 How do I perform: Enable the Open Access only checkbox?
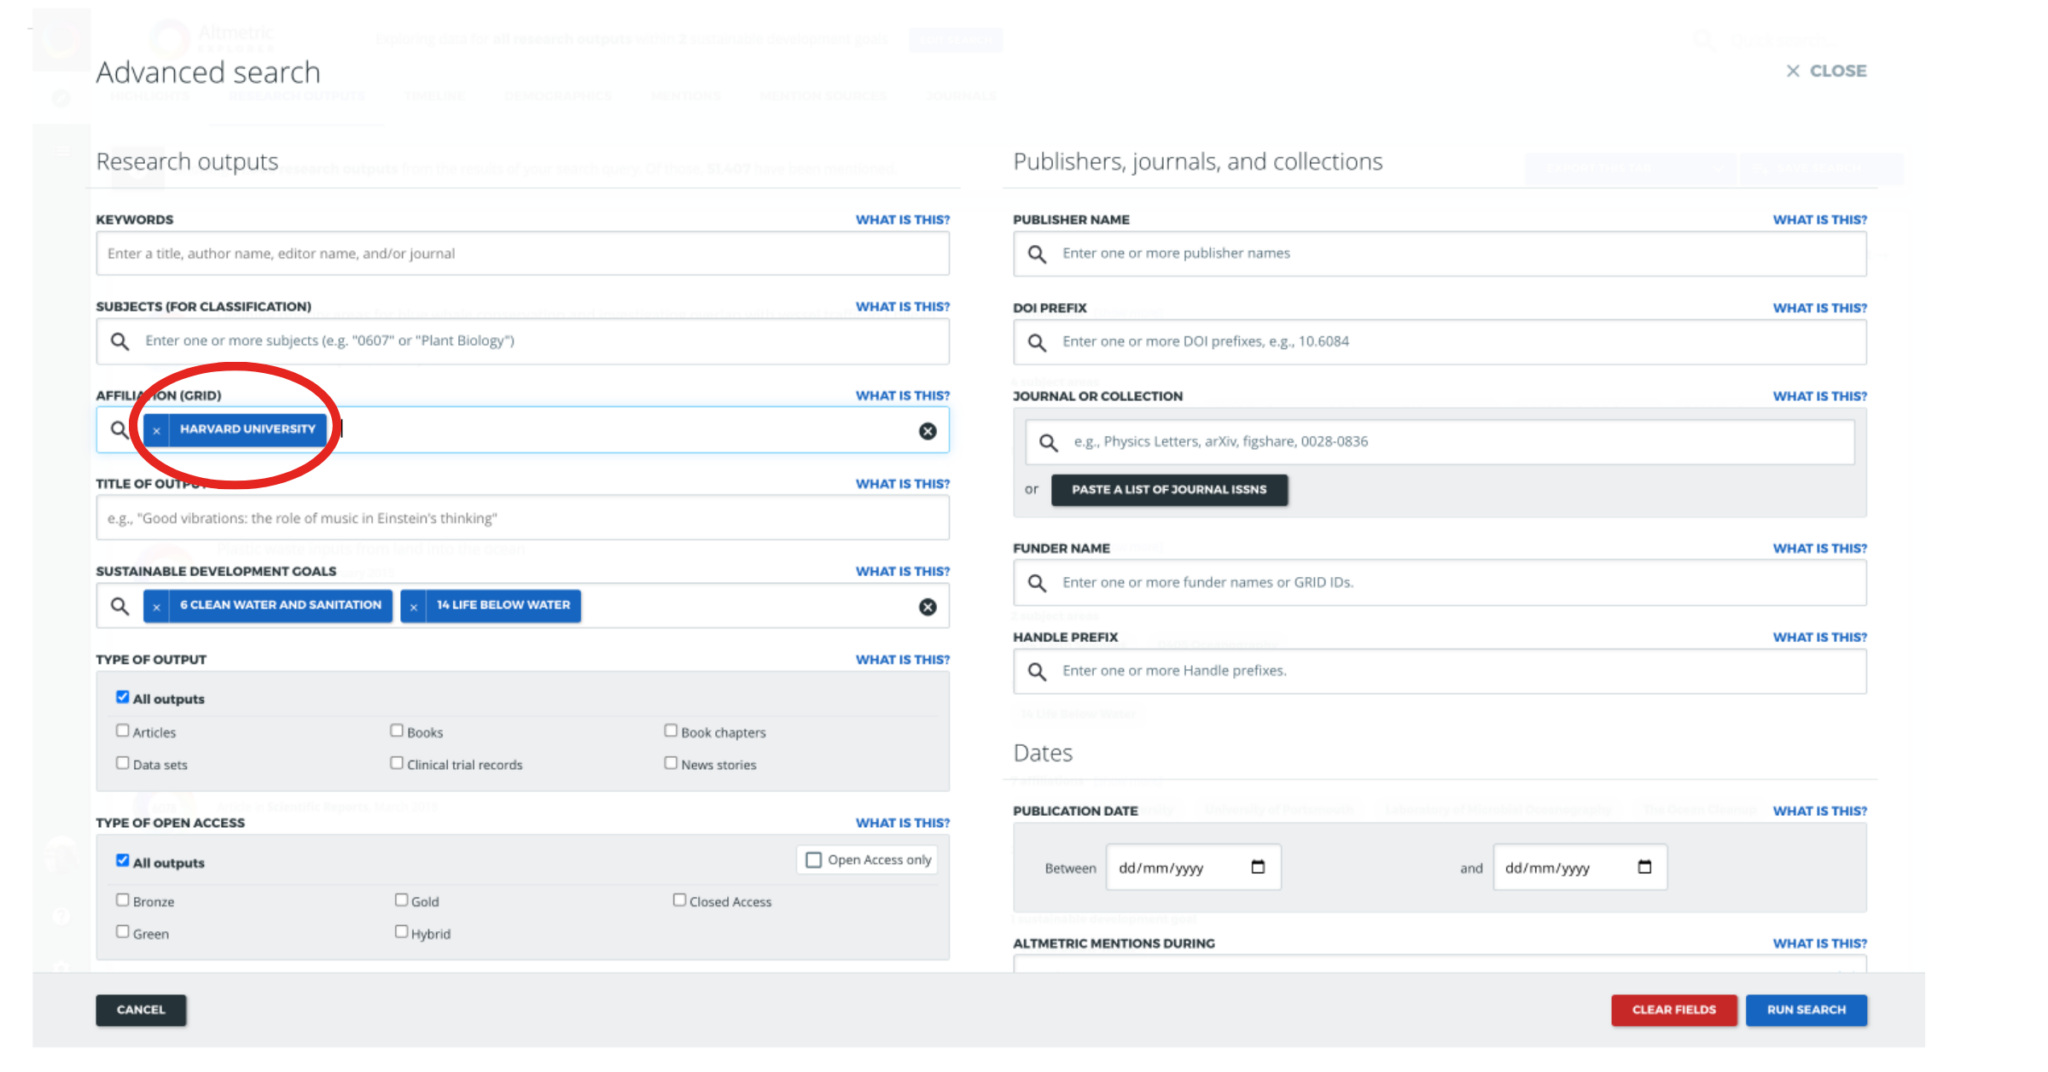[x=814, y=859]
